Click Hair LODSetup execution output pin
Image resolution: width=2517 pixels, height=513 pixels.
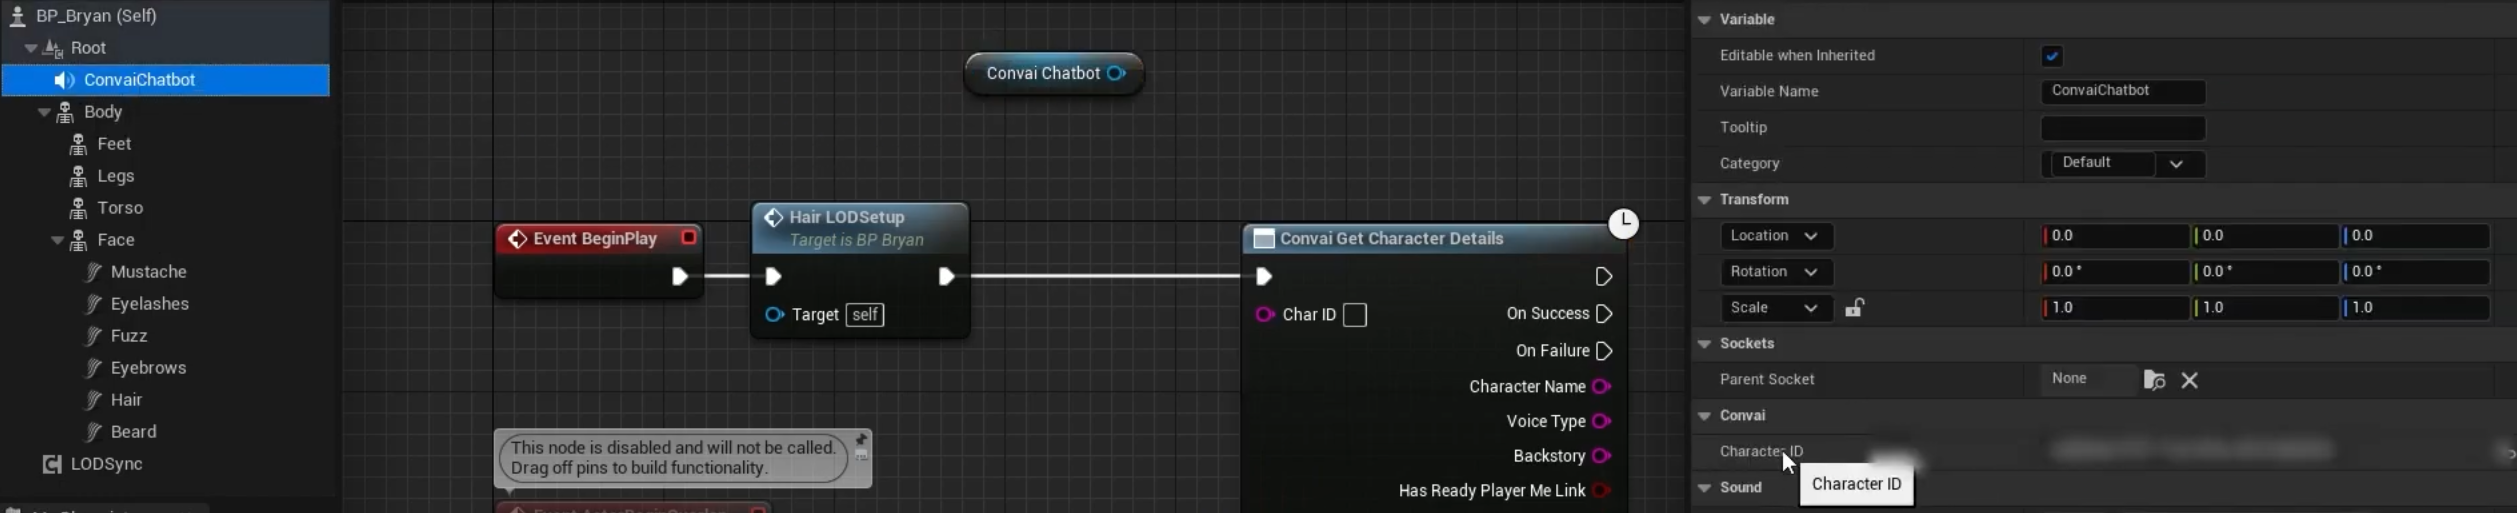coord(946,277)
